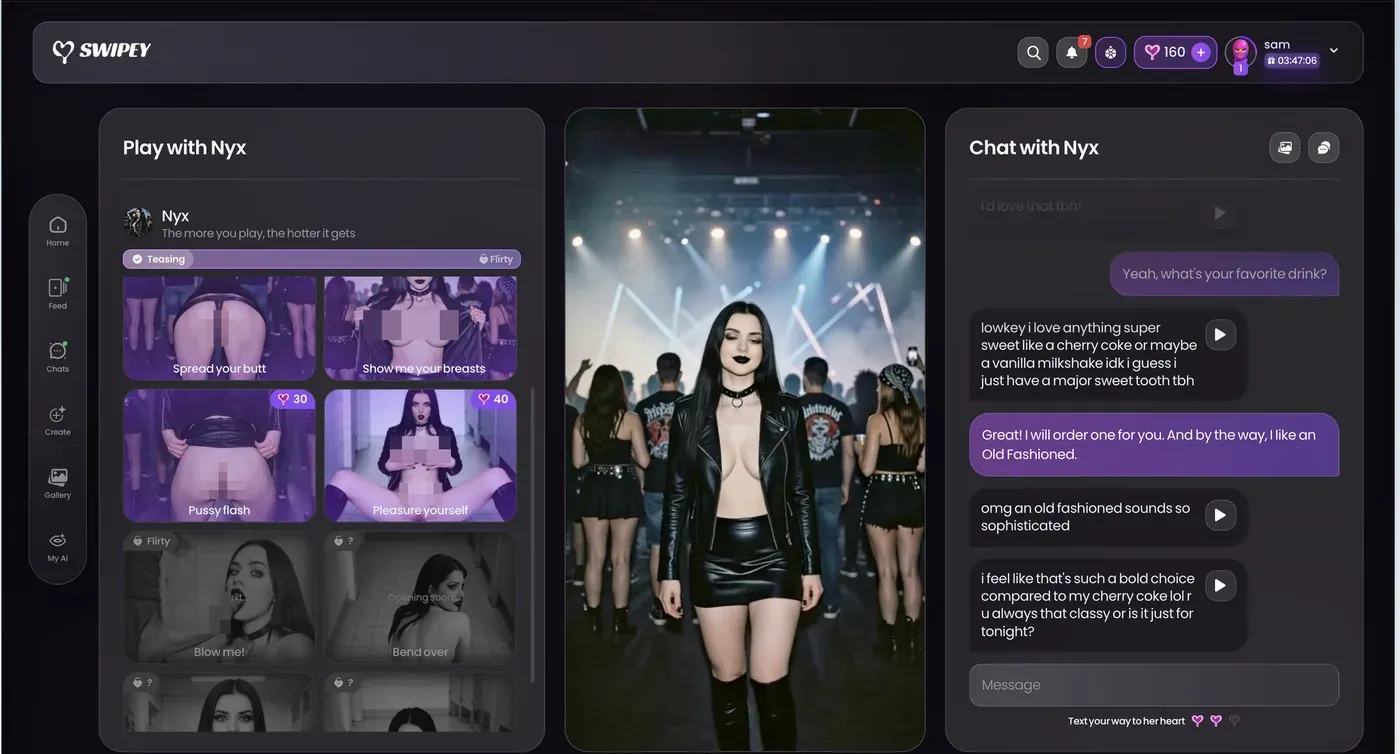The height and width of the screenshot is (754, 1400).
Task: Play the faded "I'd love that tbh" audio
Action: coord(1219,212)
